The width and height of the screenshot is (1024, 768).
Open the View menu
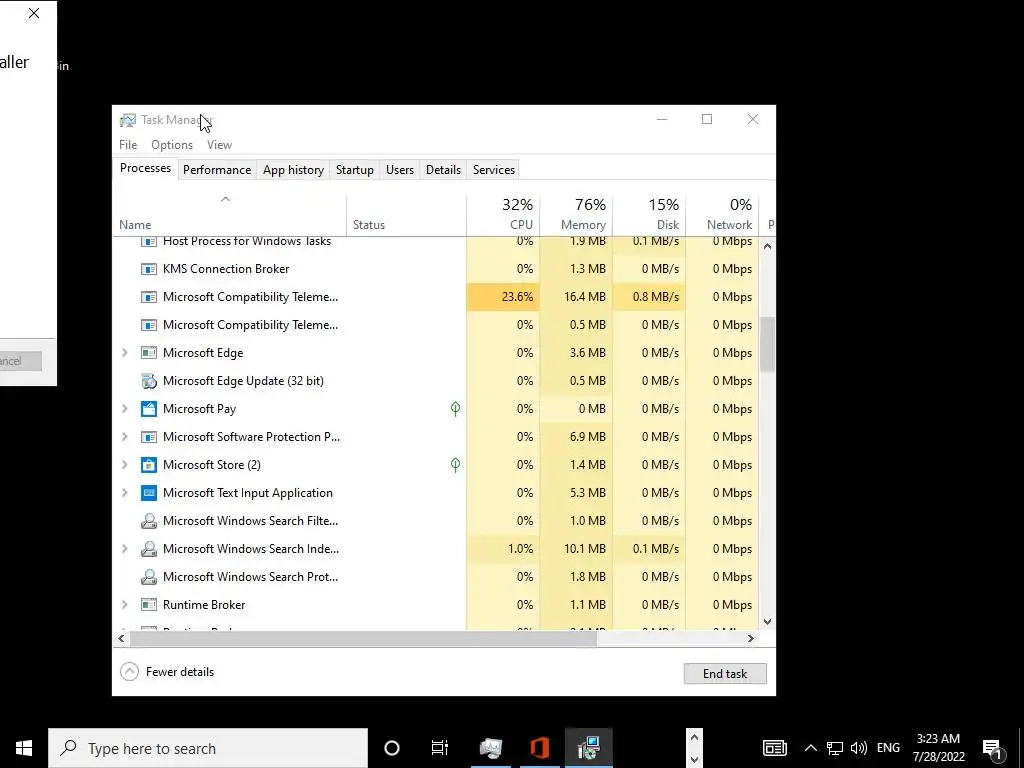tap(219, 145)
